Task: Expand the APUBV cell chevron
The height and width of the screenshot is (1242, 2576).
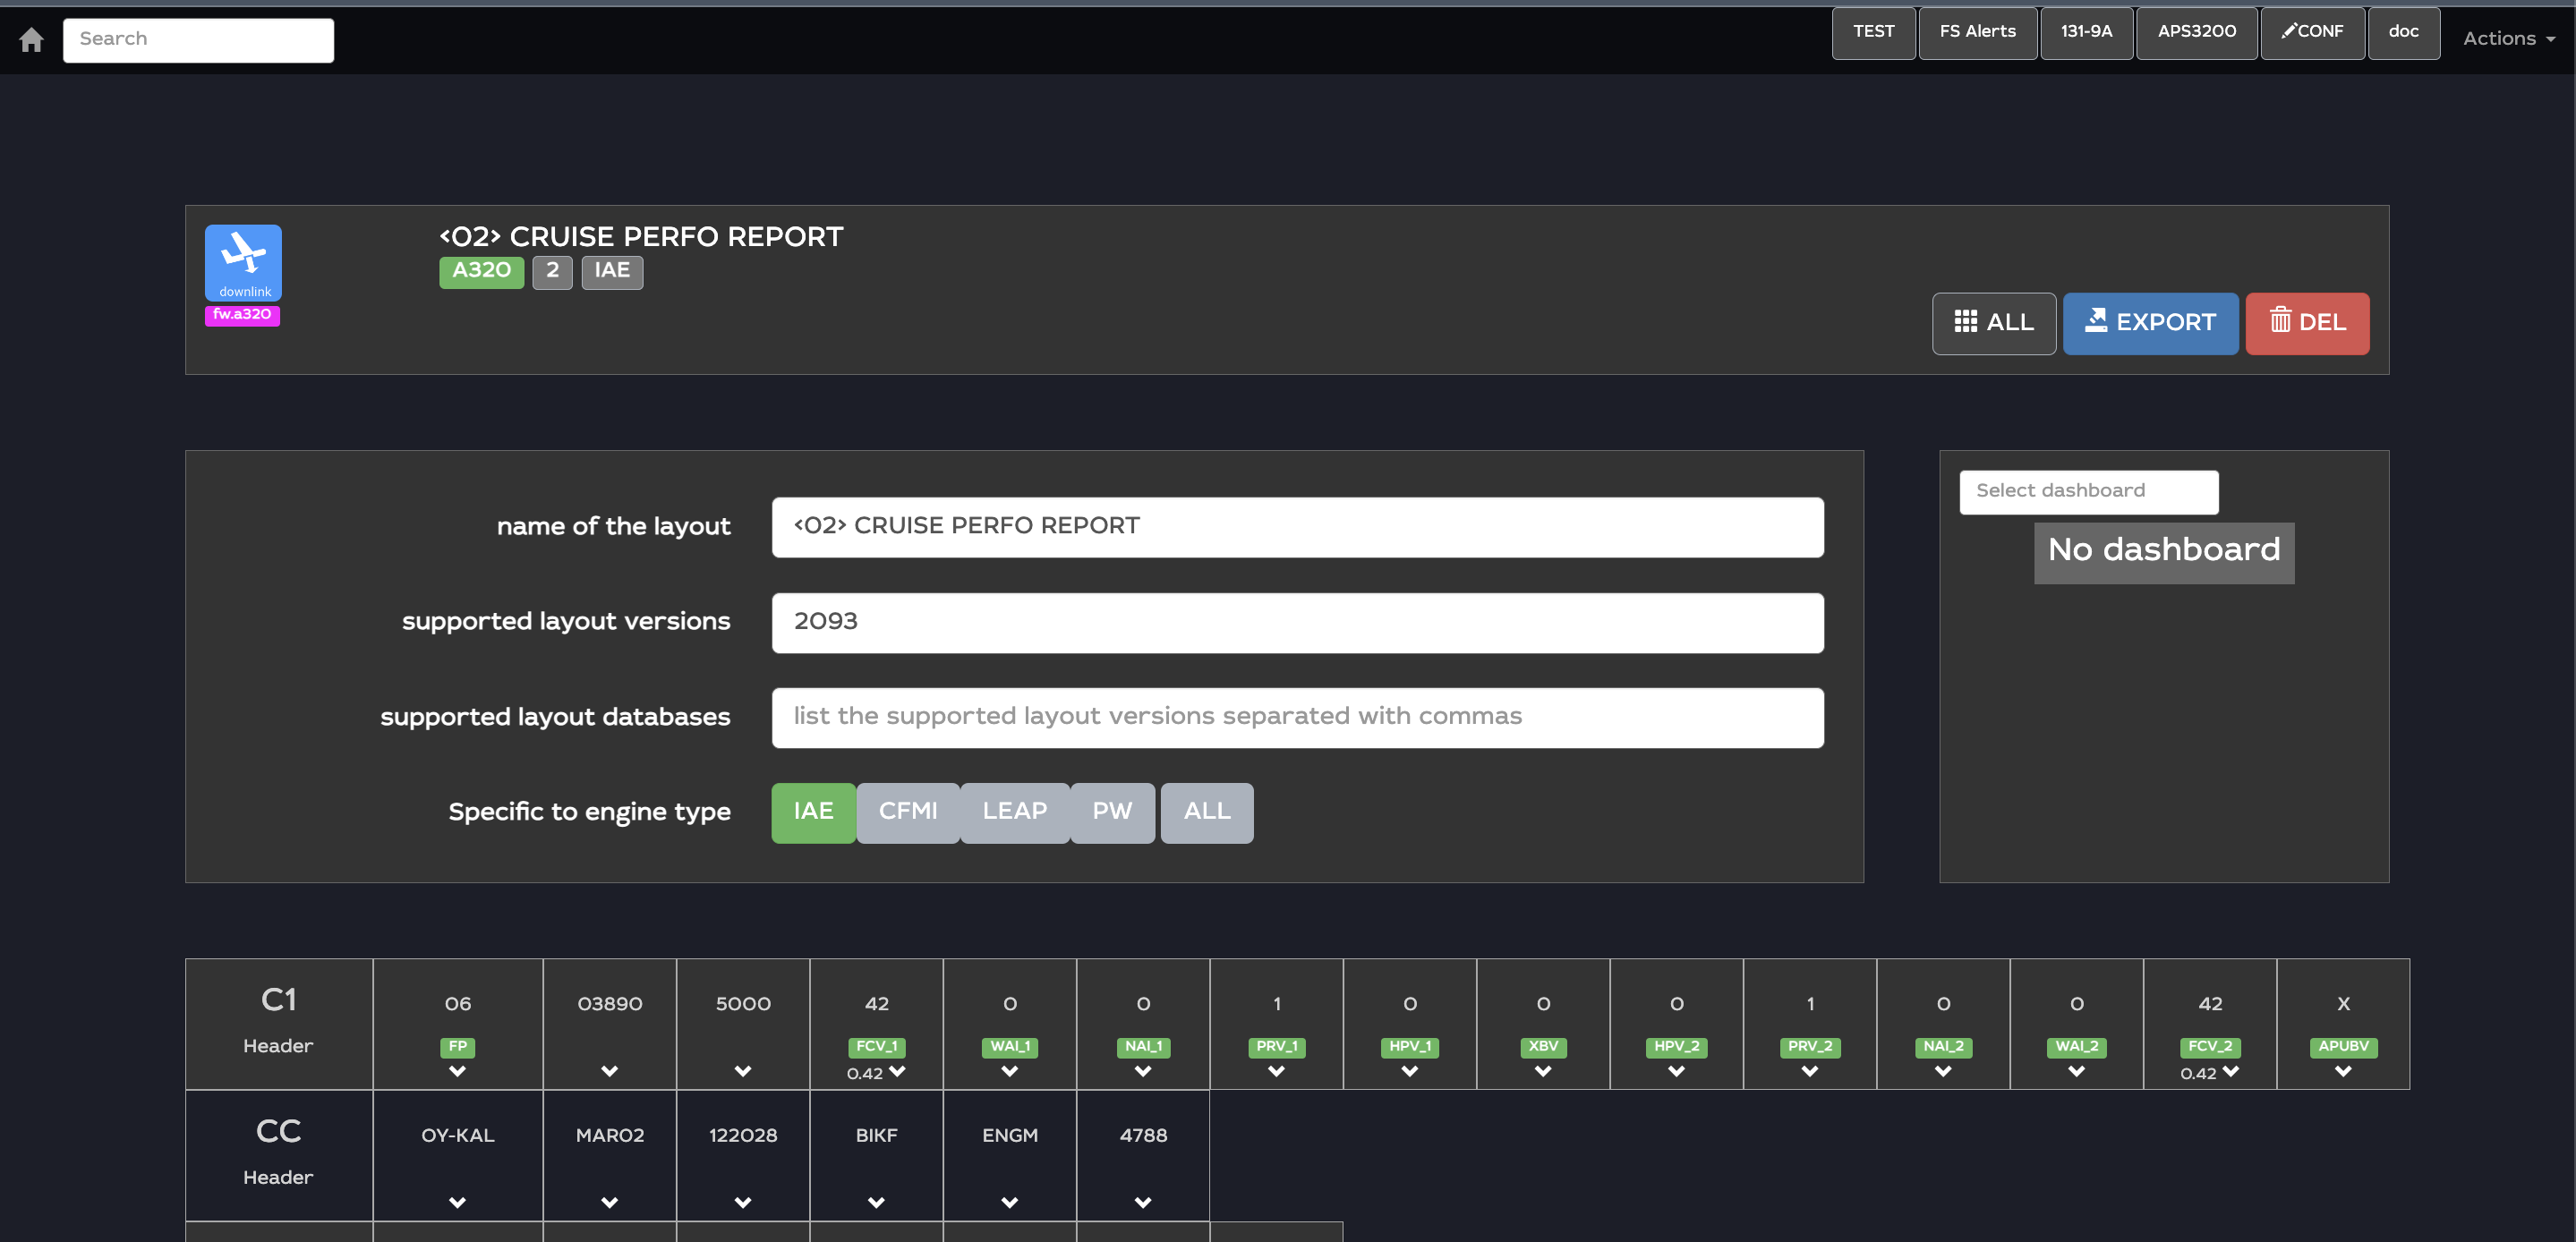Action: pos(2342,1071)
